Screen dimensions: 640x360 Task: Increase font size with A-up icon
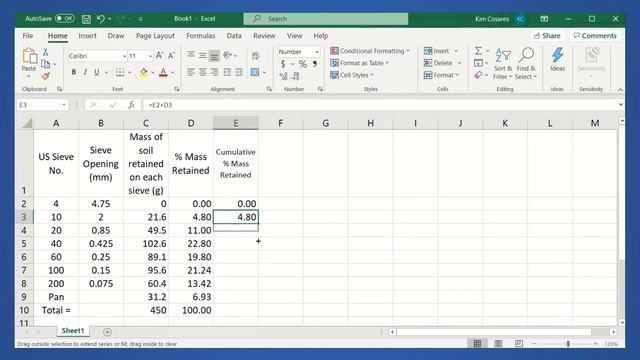(160, 56)
